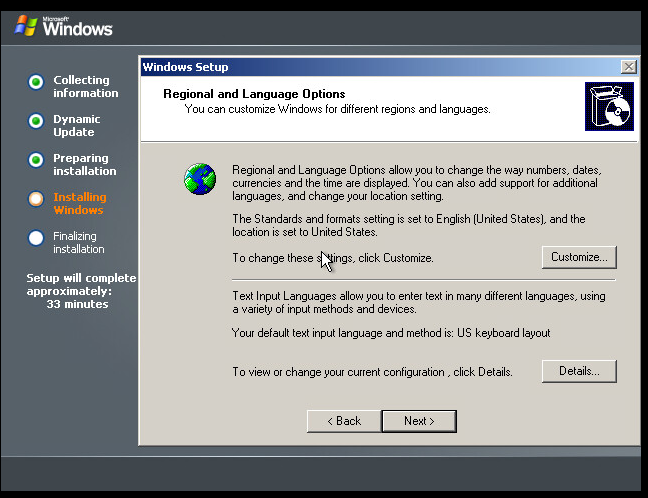Open text input settings with Details button
Viewport: 648px width, 498px height.
click(x=579, y=371)
